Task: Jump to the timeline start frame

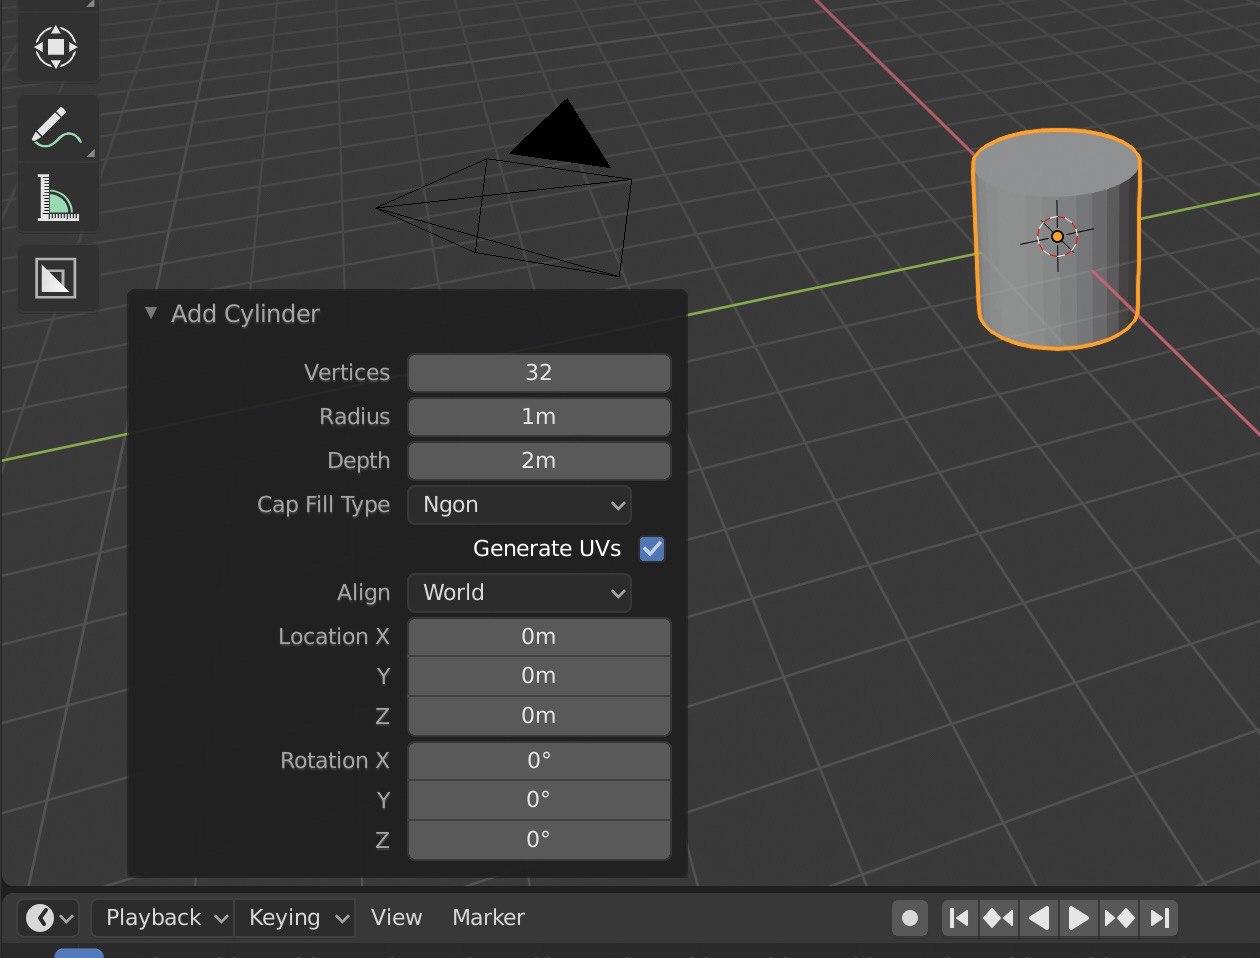Action: [959, 918]
